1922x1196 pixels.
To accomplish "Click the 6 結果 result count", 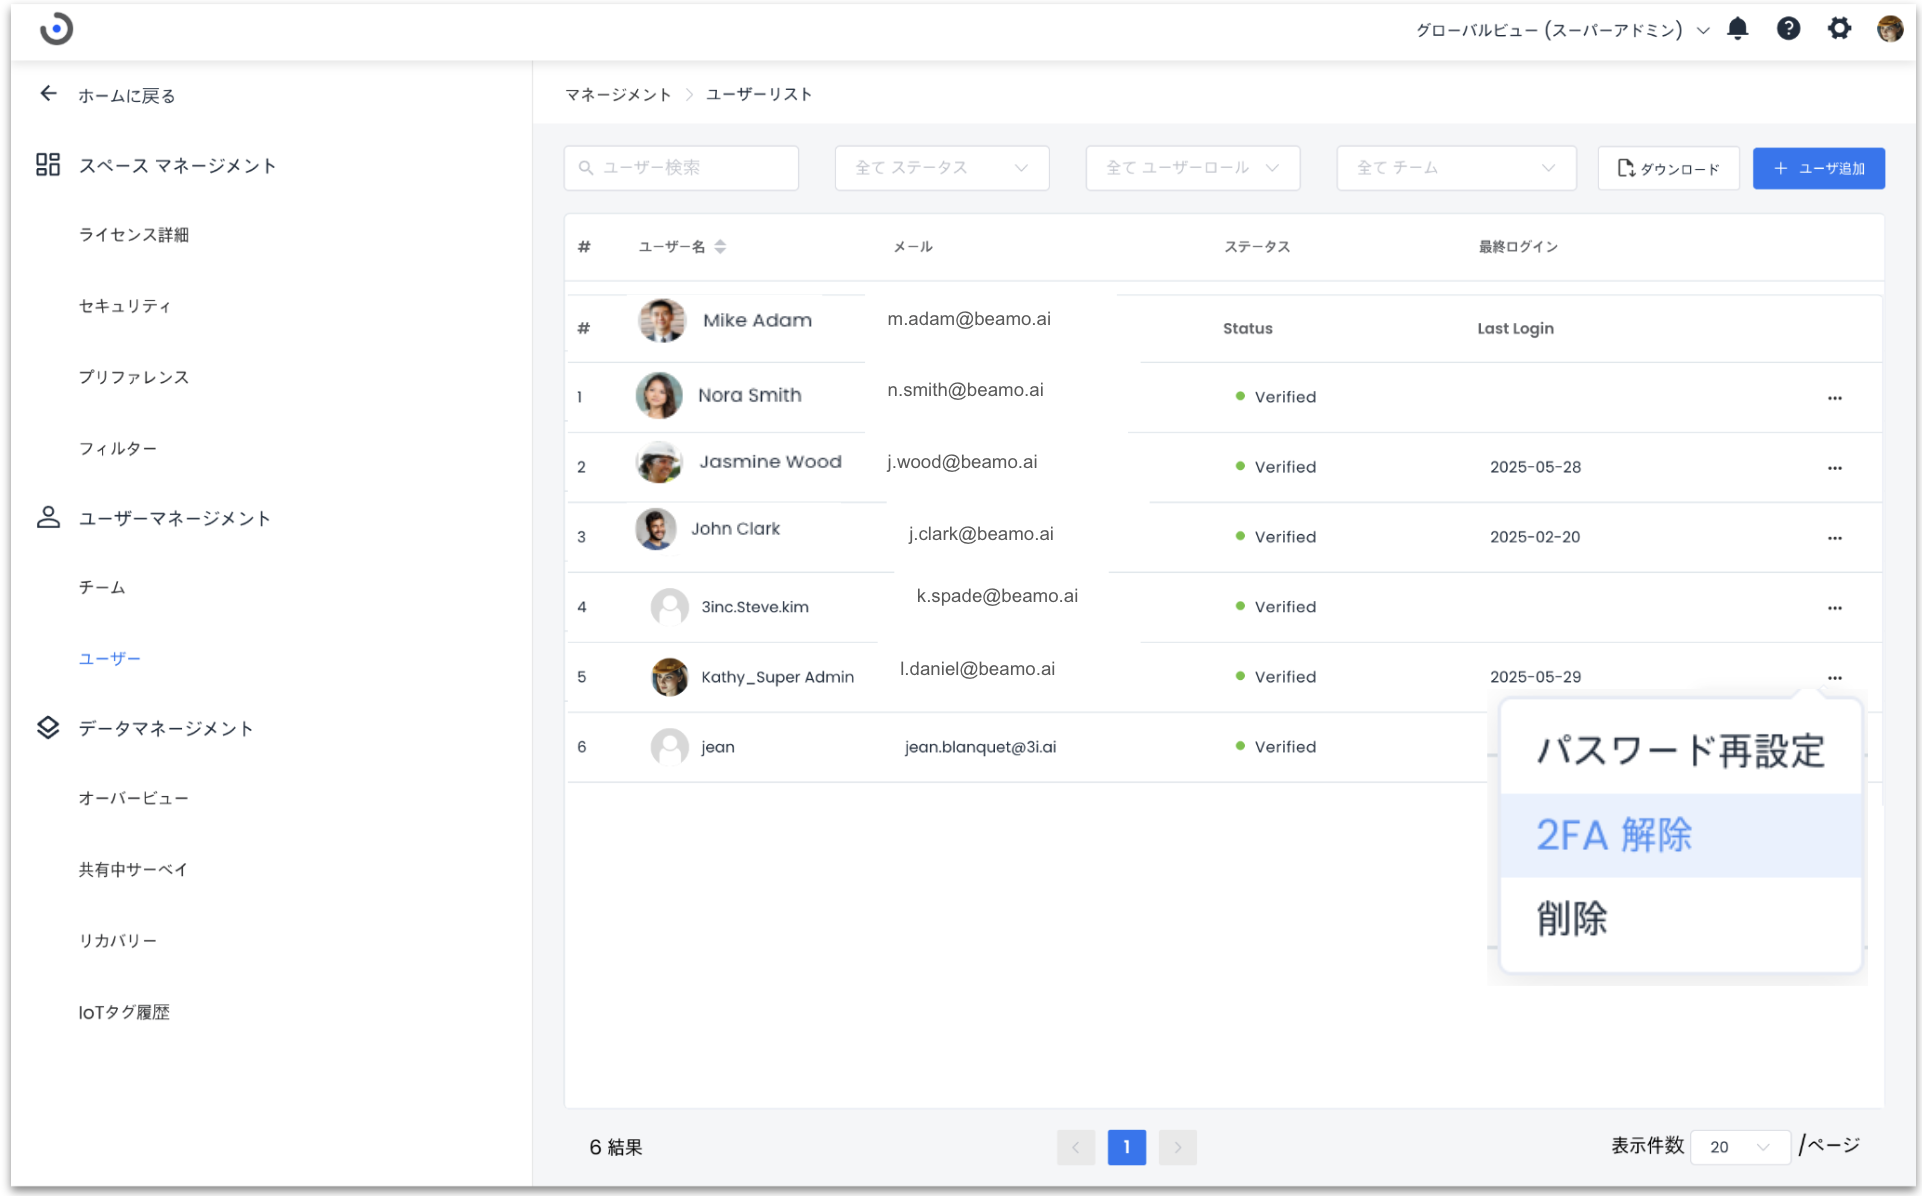I will 616,1147.
